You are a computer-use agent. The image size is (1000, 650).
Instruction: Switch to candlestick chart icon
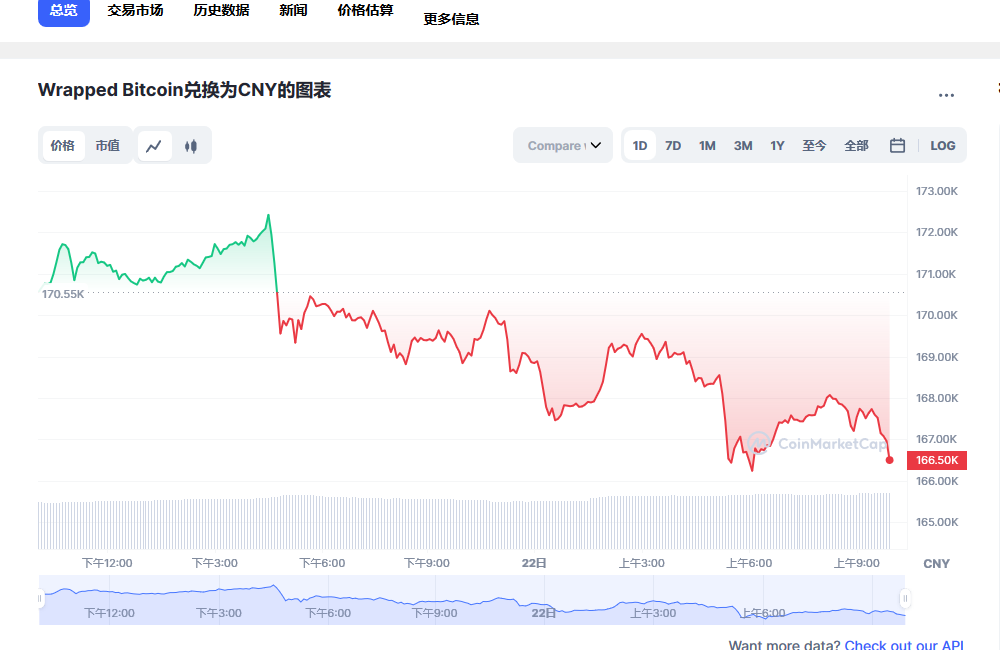click(x=191, y=146)
